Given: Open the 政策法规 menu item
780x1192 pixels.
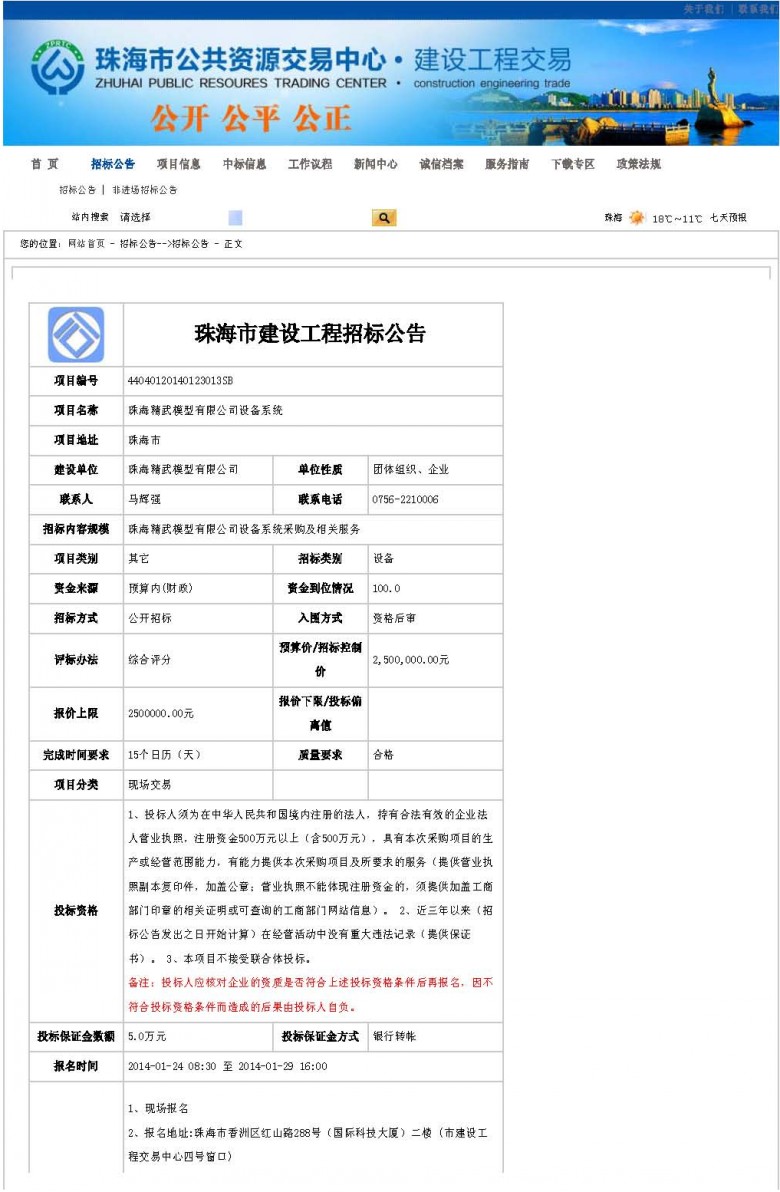Looking at the screenshot, I should pos(638,164).
